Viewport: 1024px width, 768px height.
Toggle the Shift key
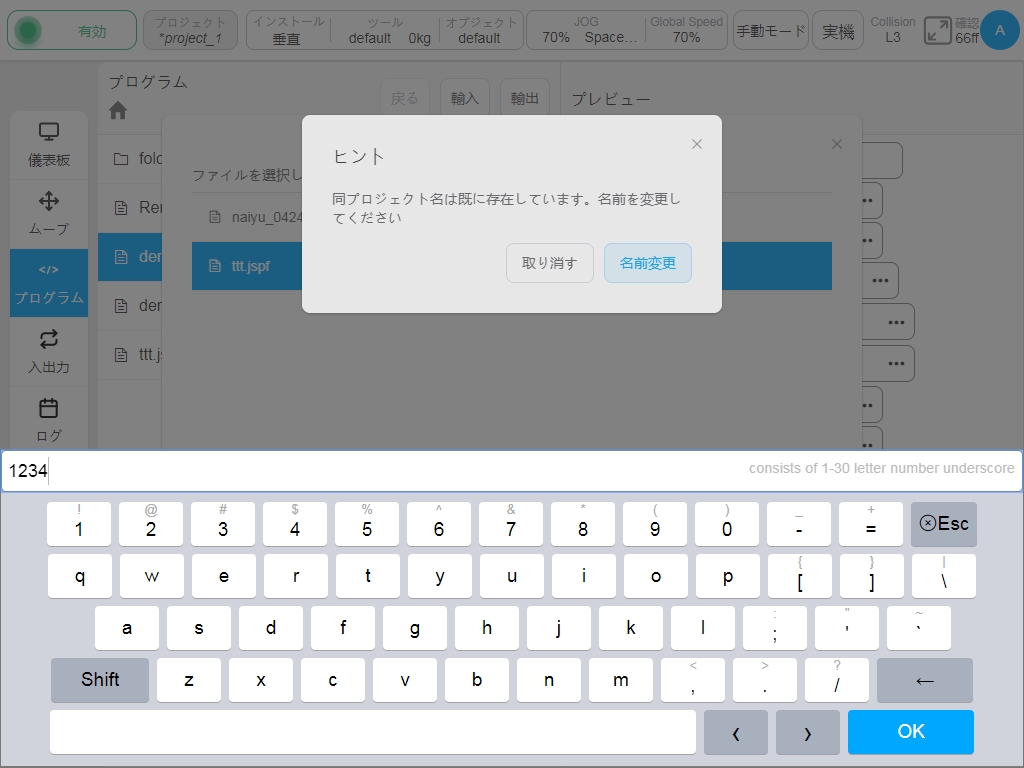pos(100,680)
